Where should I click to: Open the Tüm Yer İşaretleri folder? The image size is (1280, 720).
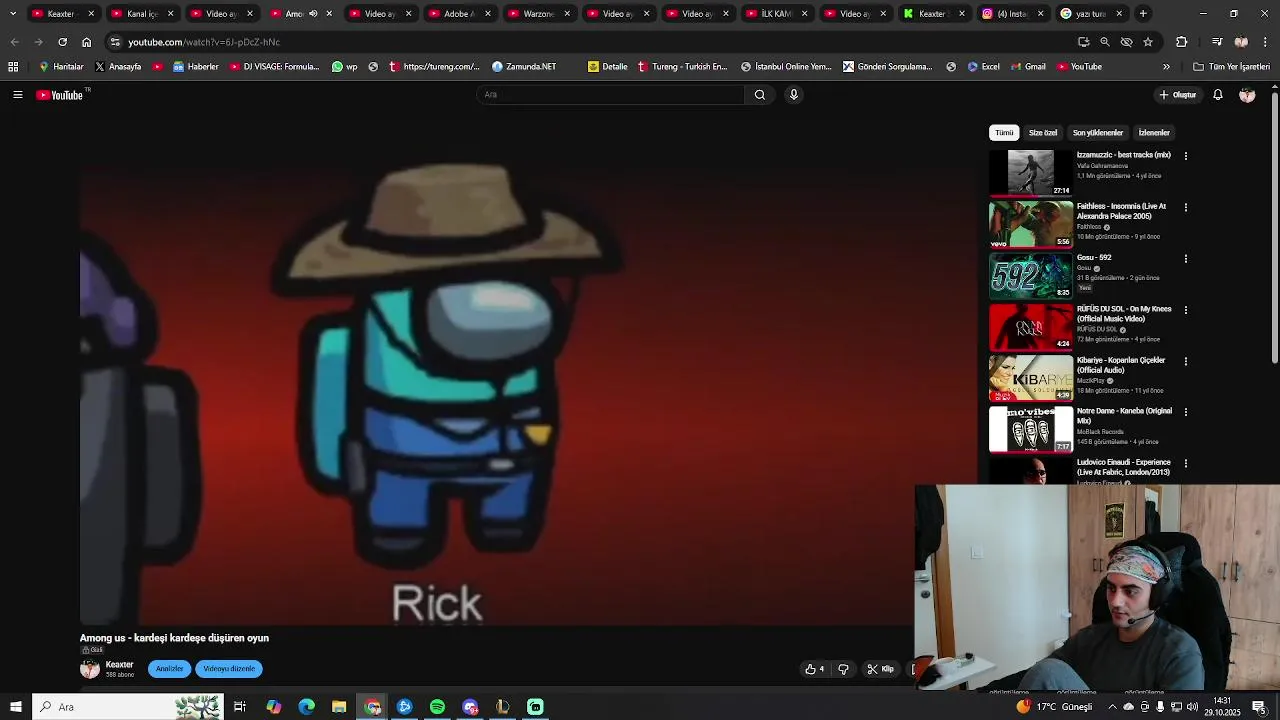pyautogui.click(x=1231, y=67)
